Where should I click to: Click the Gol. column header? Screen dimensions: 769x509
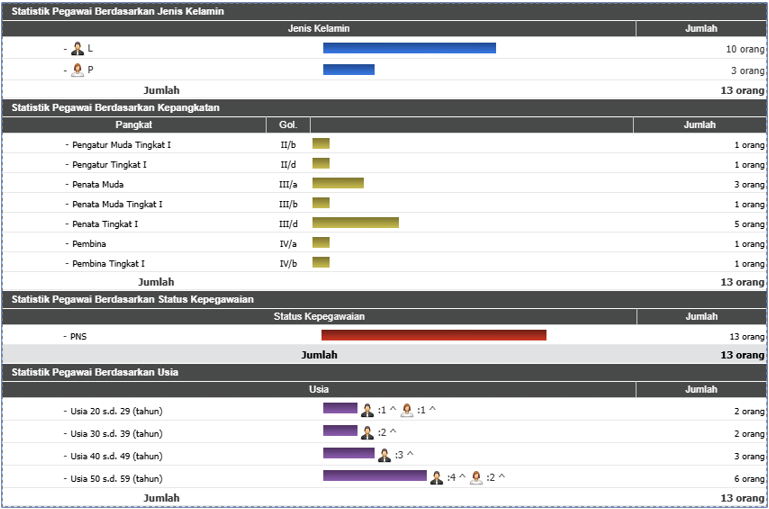pyautogui.click(x=289, y=125)
